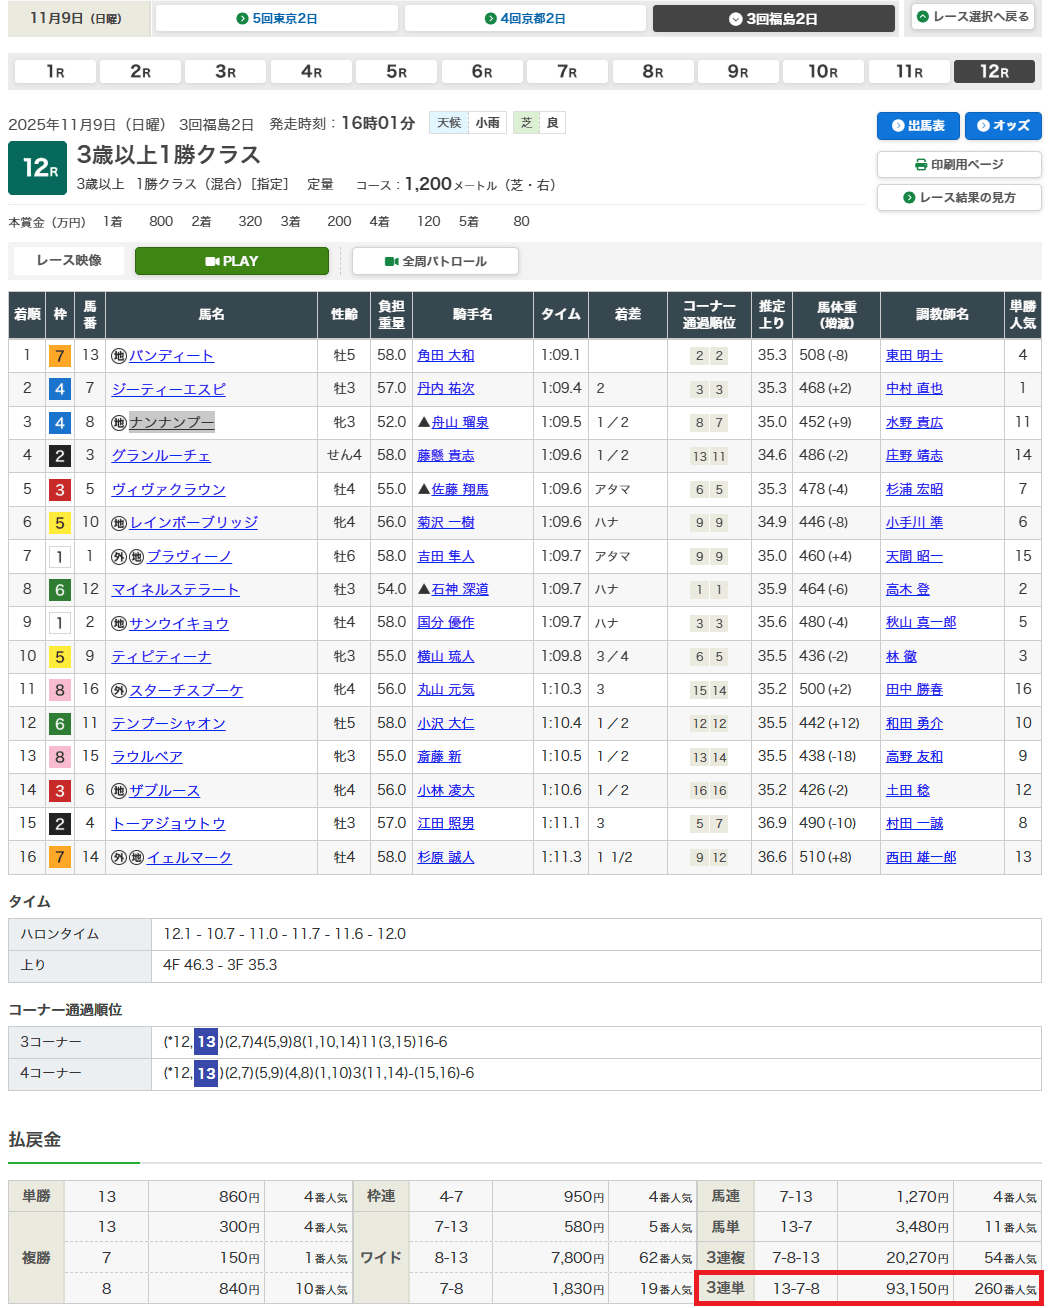Click the 出馬表 entry list button
The height and width of the screenshot is (1308, 1048).
pyautogui.click(x=918, y=126)
